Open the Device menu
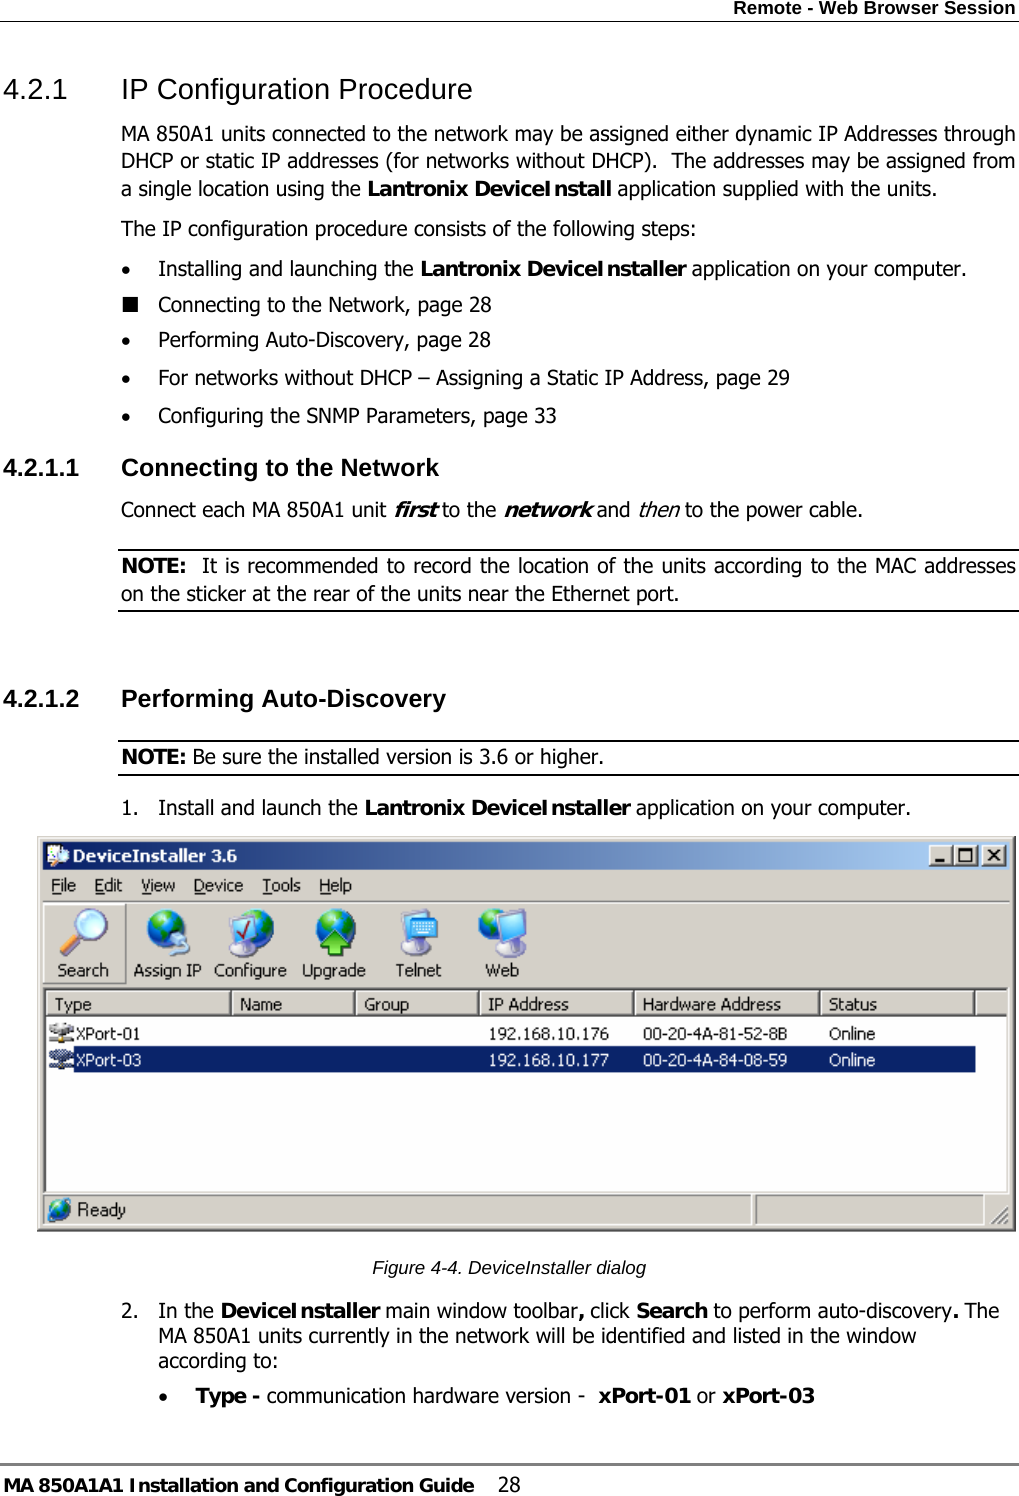The image size is (1019, 1496). pos(218,885)
